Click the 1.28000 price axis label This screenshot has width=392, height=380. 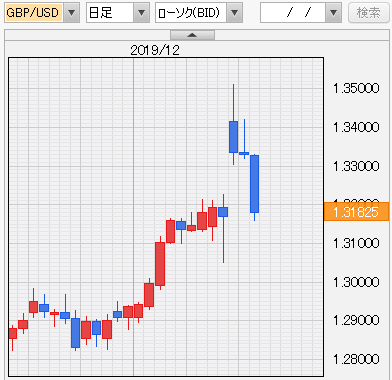click(x=356, y=359)
